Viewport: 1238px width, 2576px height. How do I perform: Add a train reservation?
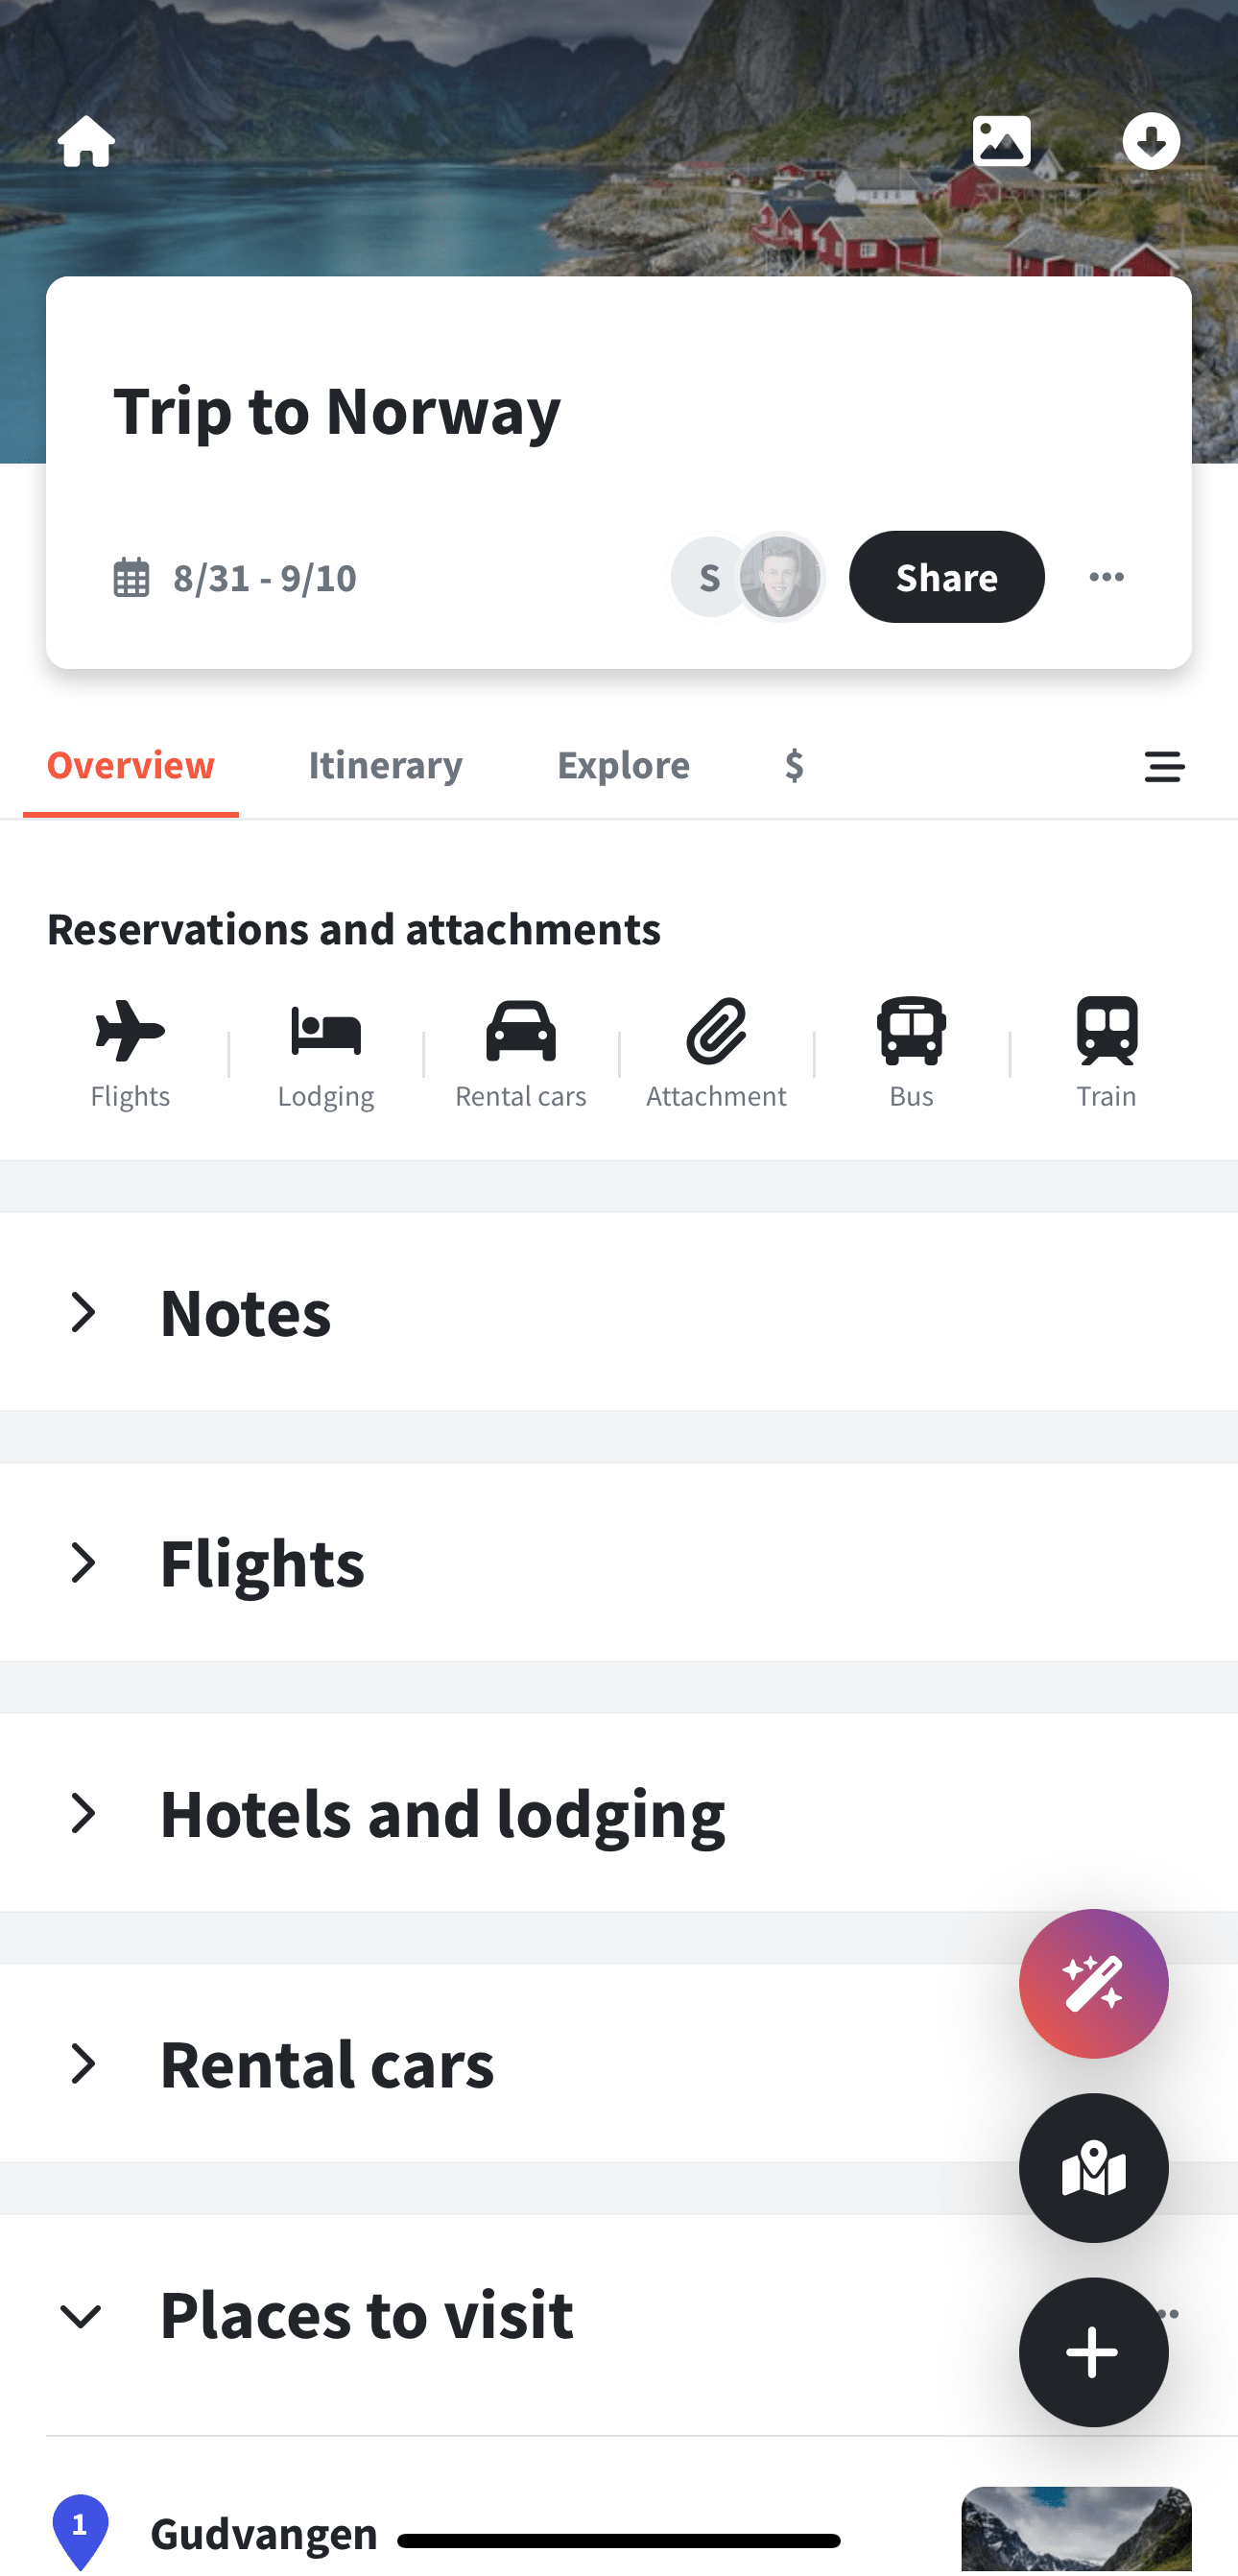point(1106,1053)
